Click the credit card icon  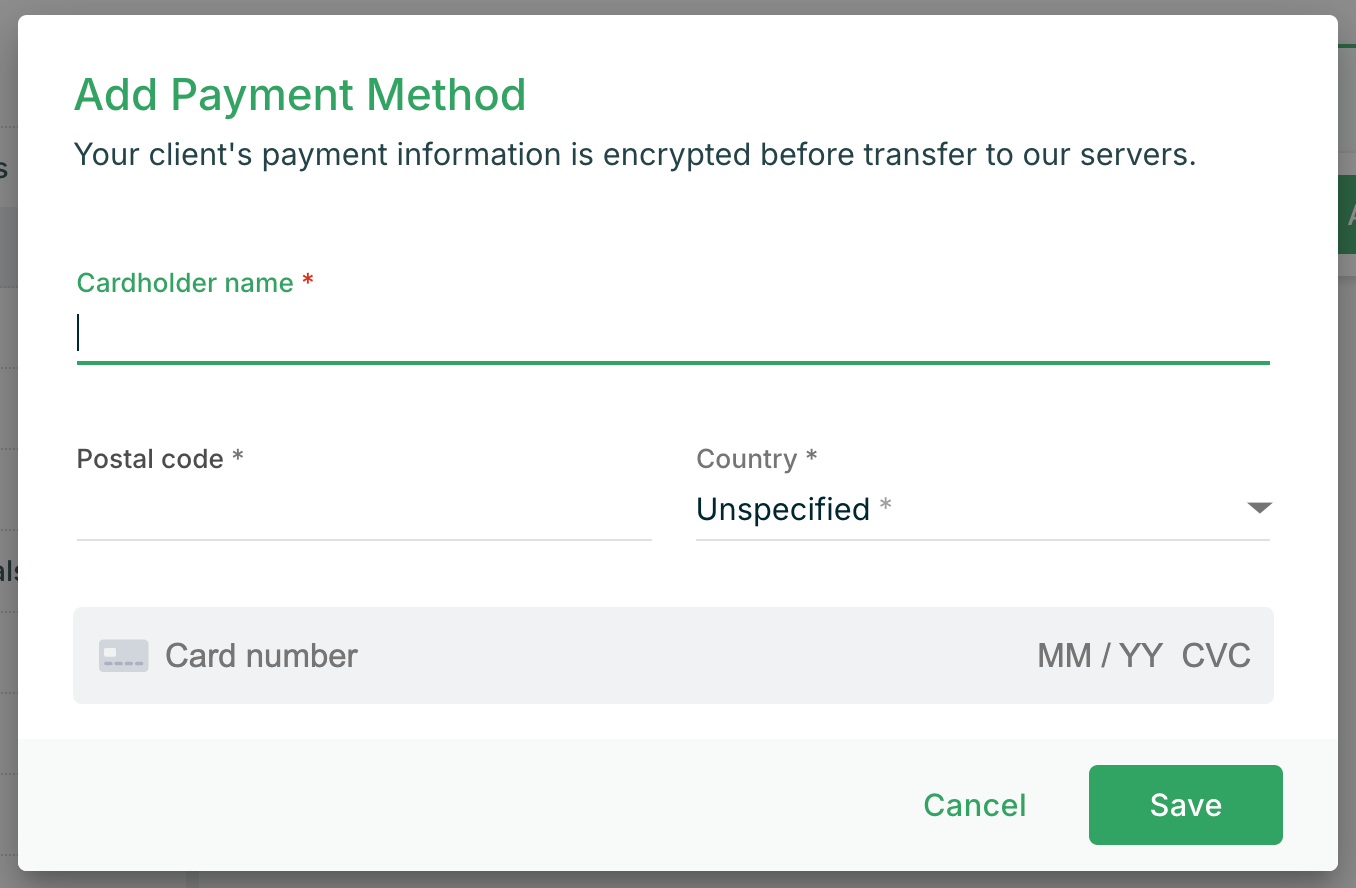[x=123, y=656]
